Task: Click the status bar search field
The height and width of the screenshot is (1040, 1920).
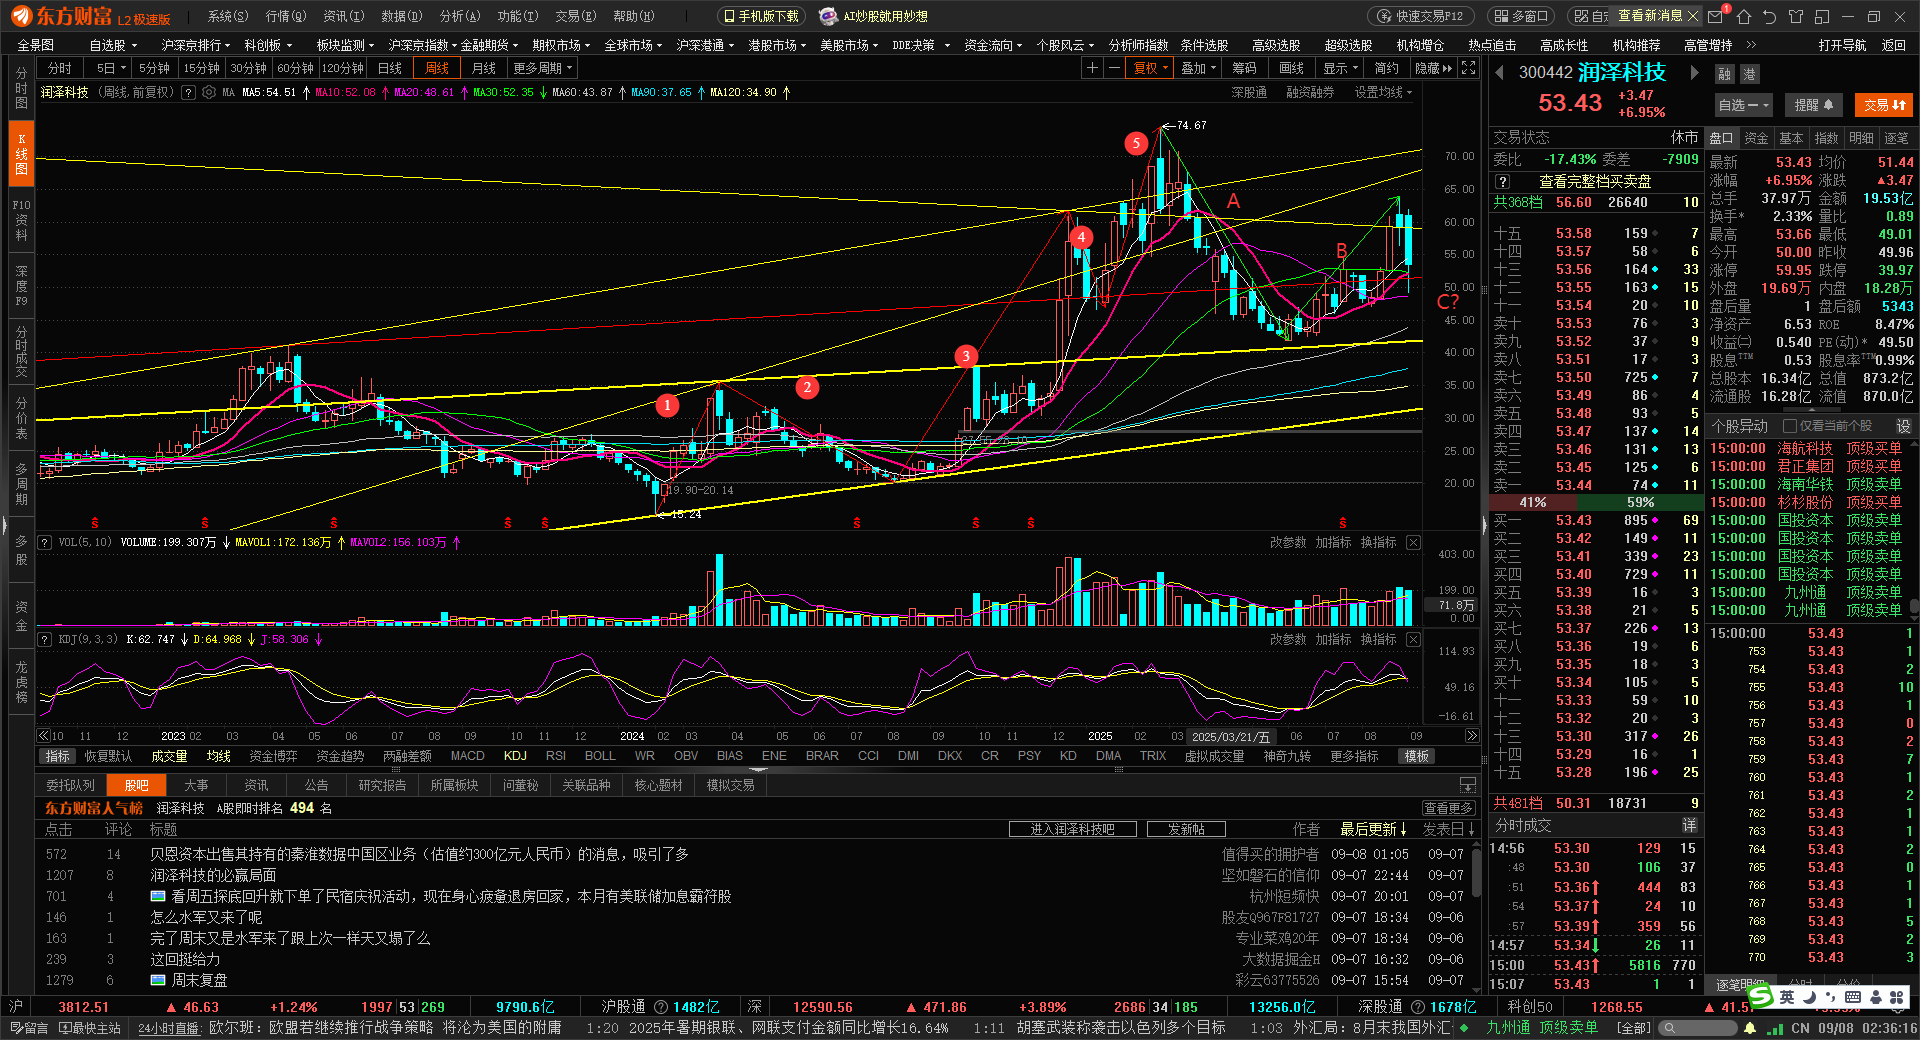Action: click(x=1698, y=1028)
